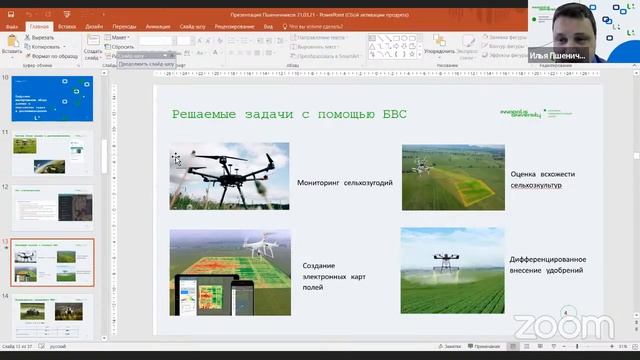
Task: Open the Переходы tab
Action: coord(124,27)
